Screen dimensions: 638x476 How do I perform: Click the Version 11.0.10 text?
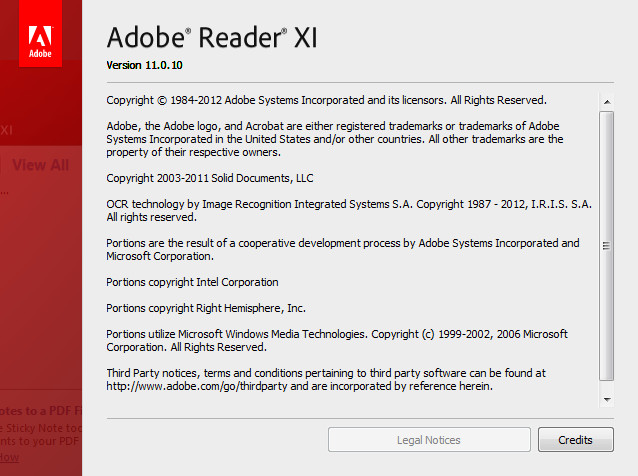(x=144, y=65)
